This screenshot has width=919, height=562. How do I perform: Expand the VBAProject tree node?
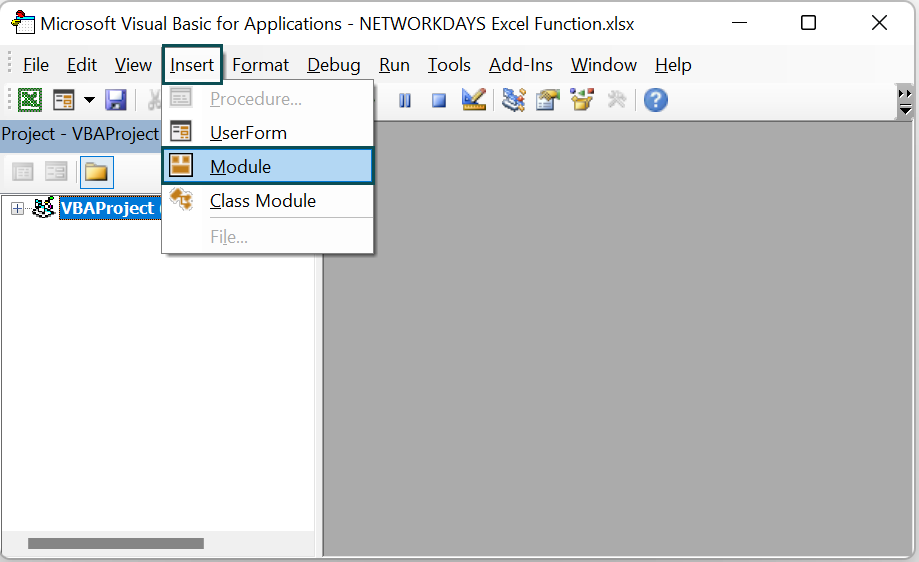pos(18,209)
